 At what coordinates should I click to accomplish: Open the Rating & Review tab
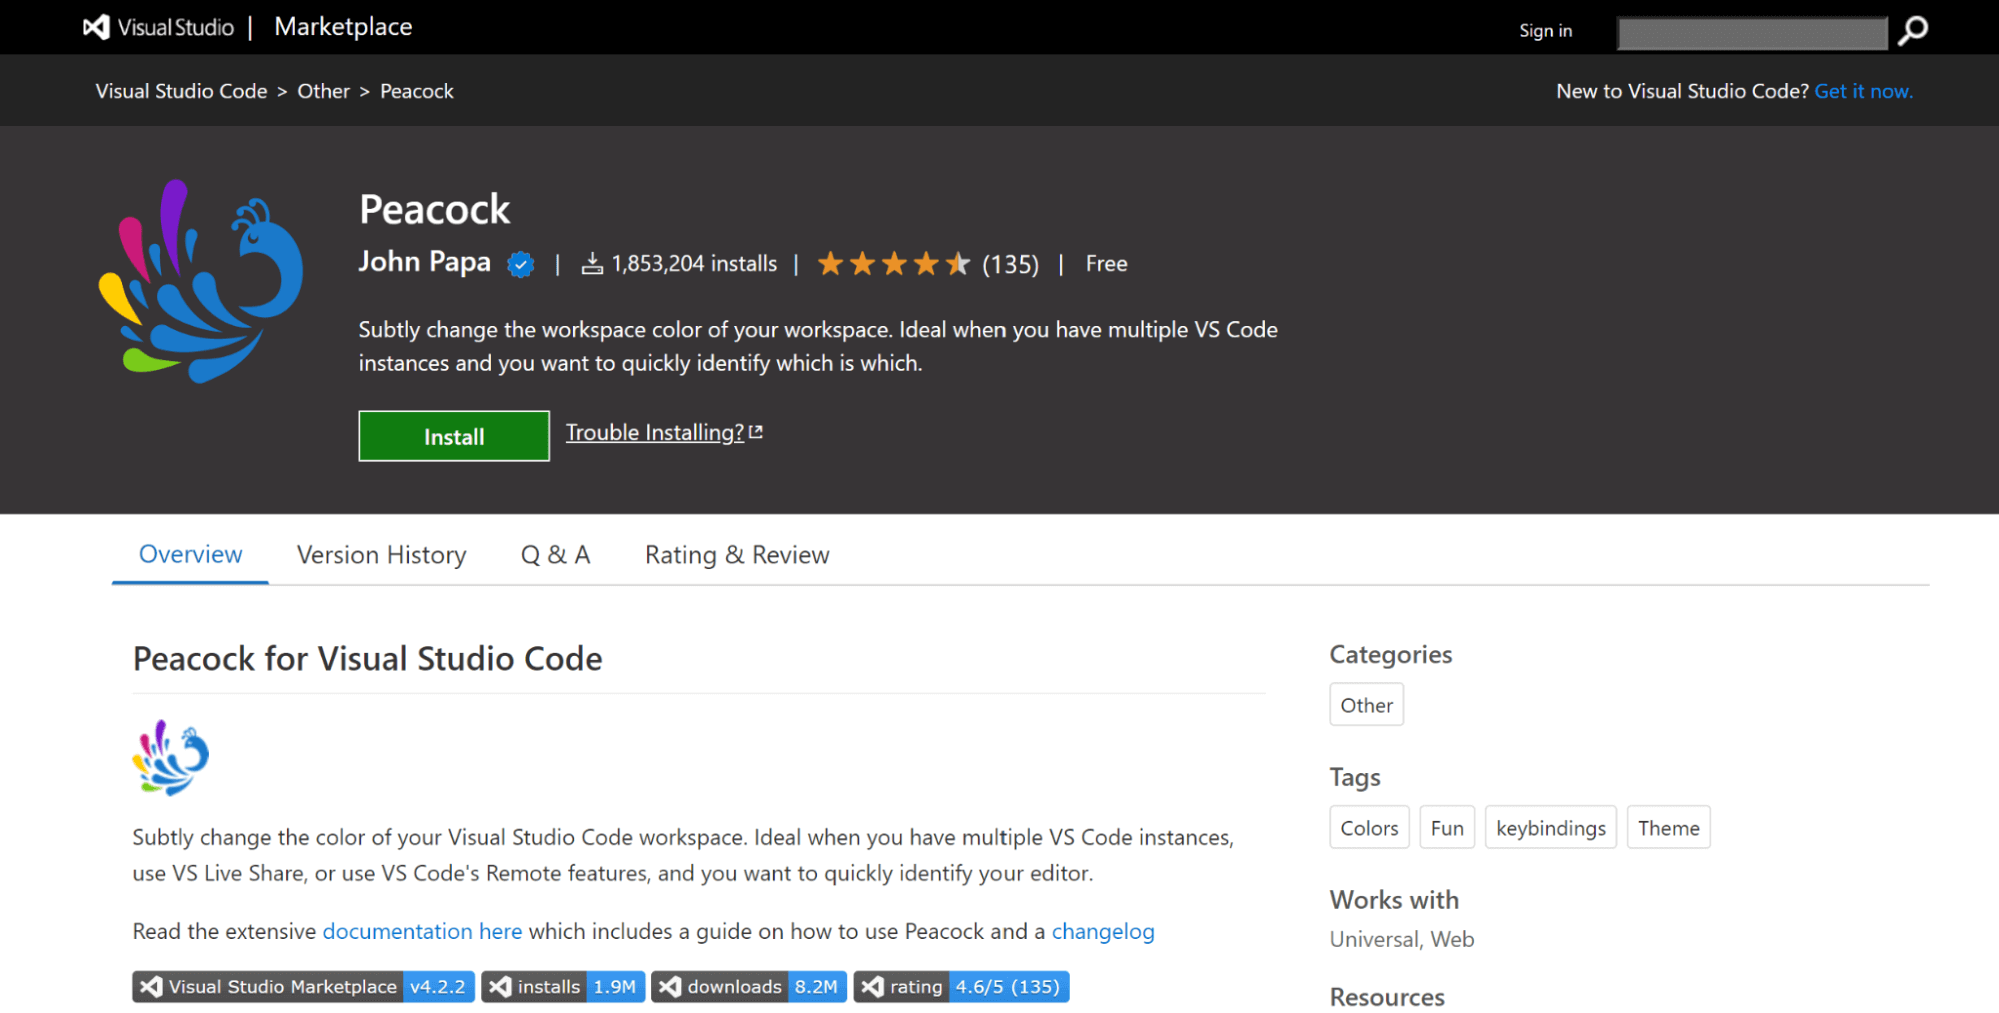[x=737, y=555]
